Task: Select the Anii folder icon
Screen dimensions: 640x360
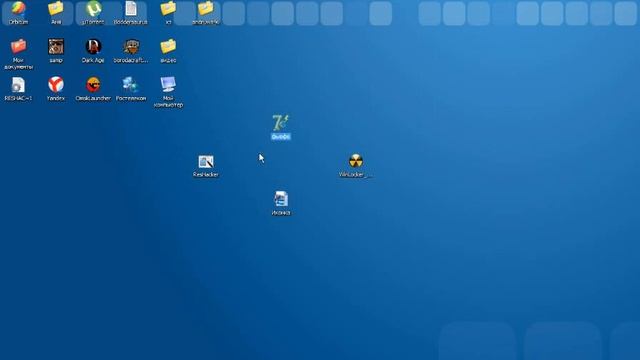Action: click(56, 9)
